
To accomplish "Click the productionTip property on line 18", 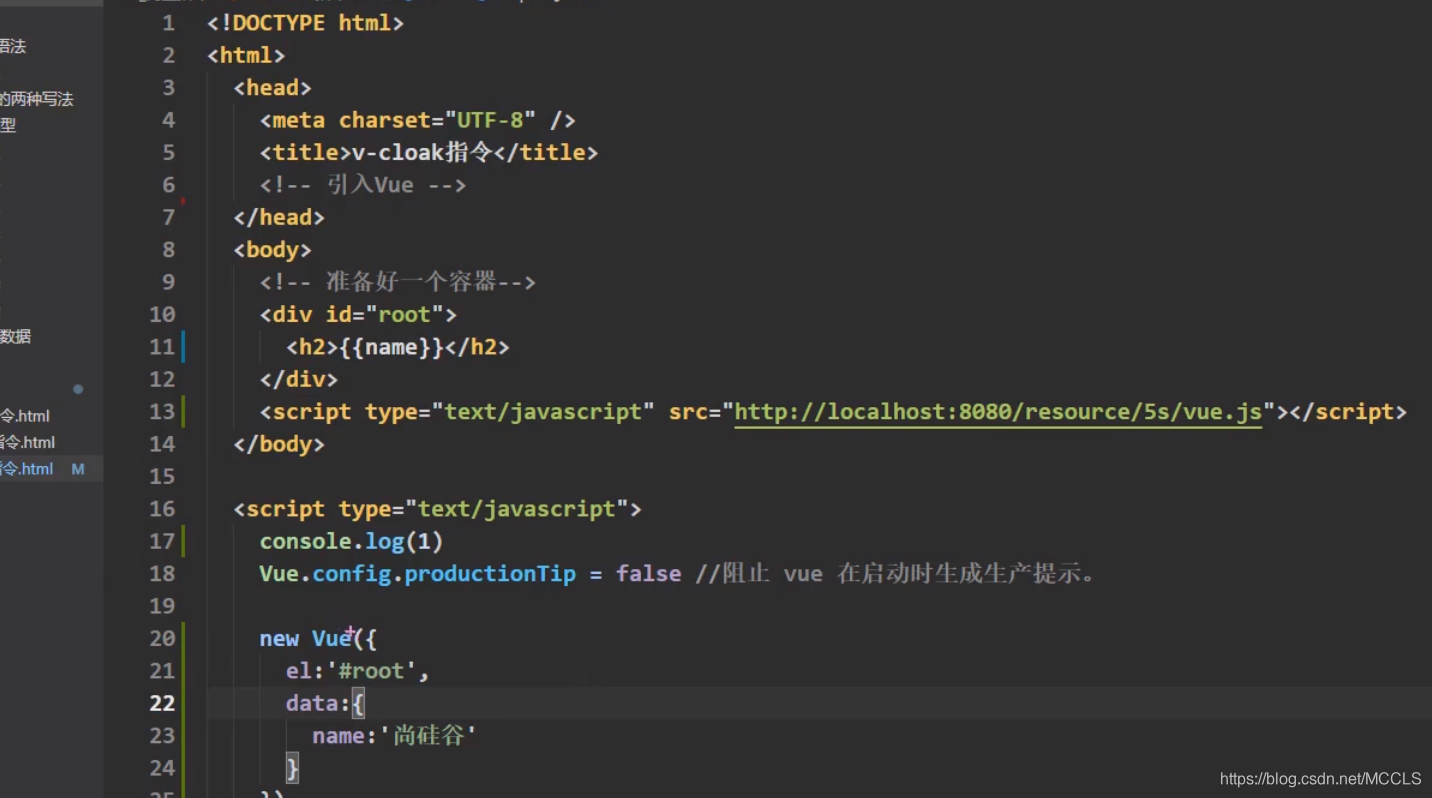I will pos(490,574).
